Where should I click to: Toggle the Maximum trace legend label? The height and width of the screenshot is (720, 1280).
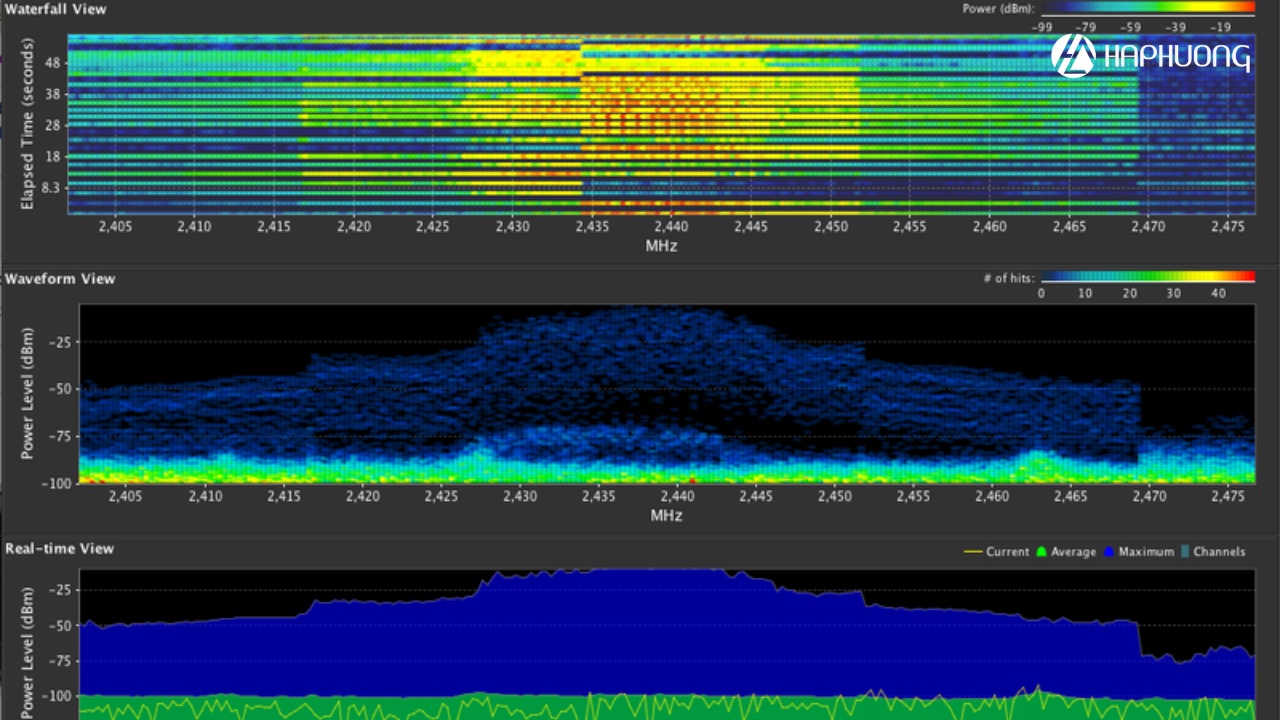coord(1146,552)
